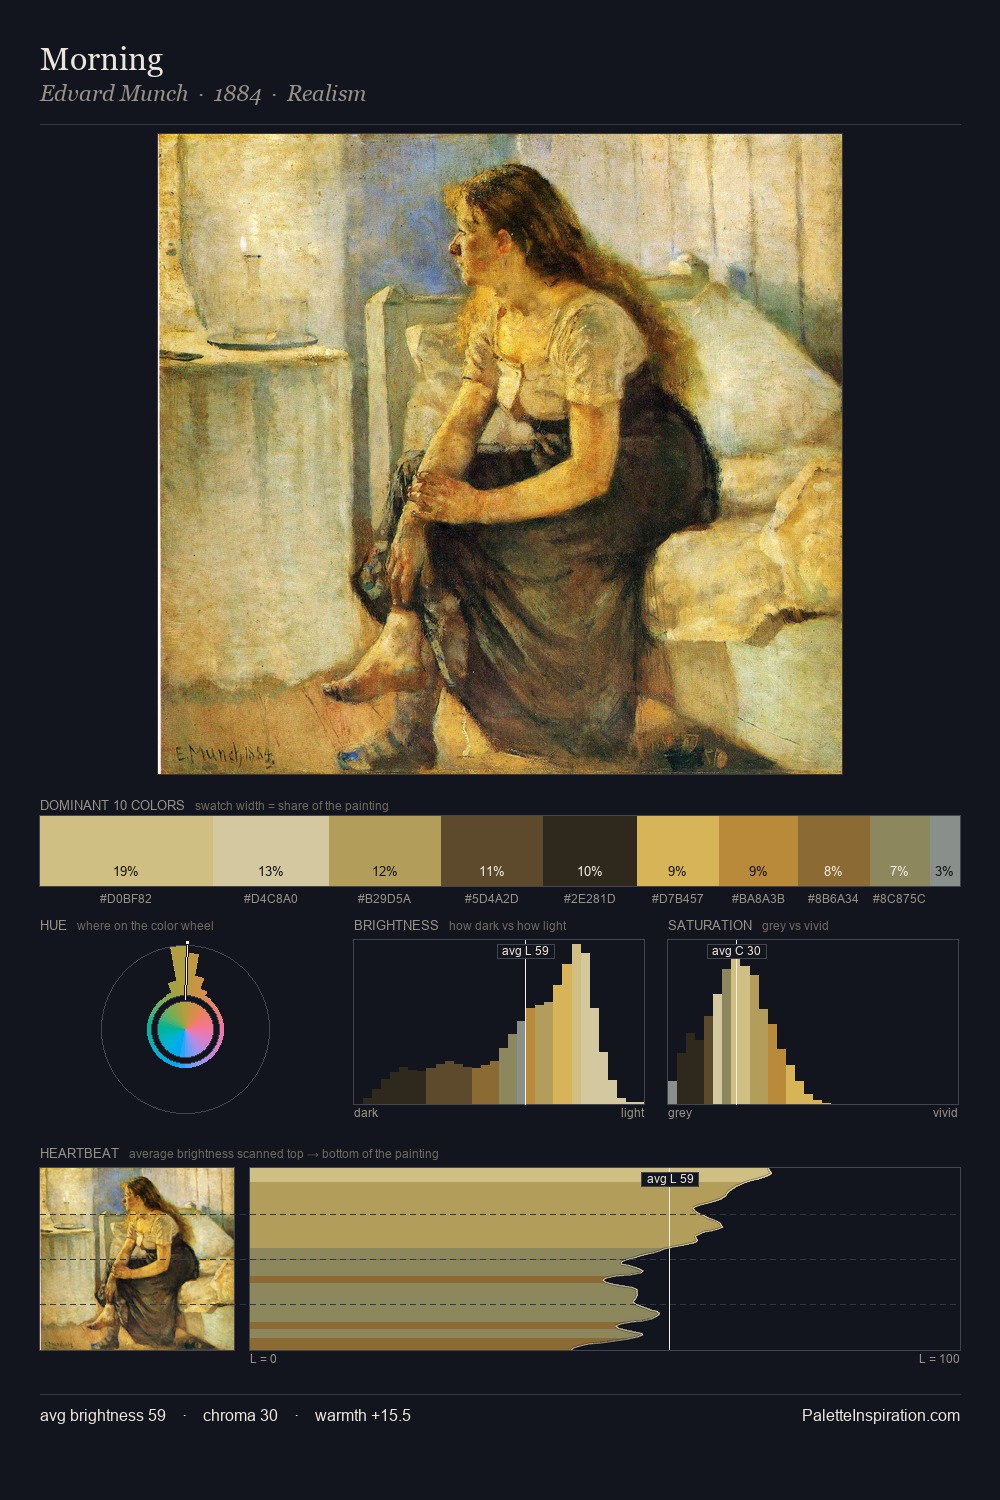The height and width of the screenshot is (1500, 1000).
Task: Select hex label #8B6A34
Action: tap(833, 899)
